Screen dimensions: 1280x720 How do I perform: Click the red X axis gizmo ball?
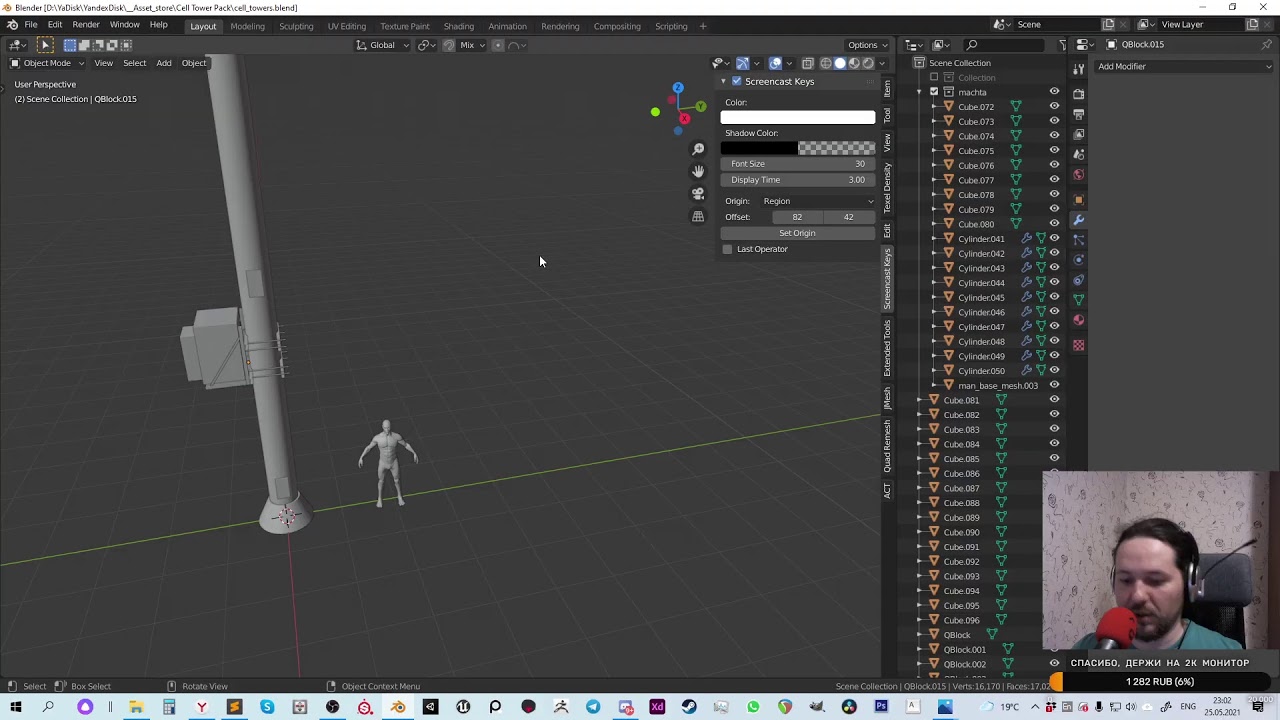684,119
